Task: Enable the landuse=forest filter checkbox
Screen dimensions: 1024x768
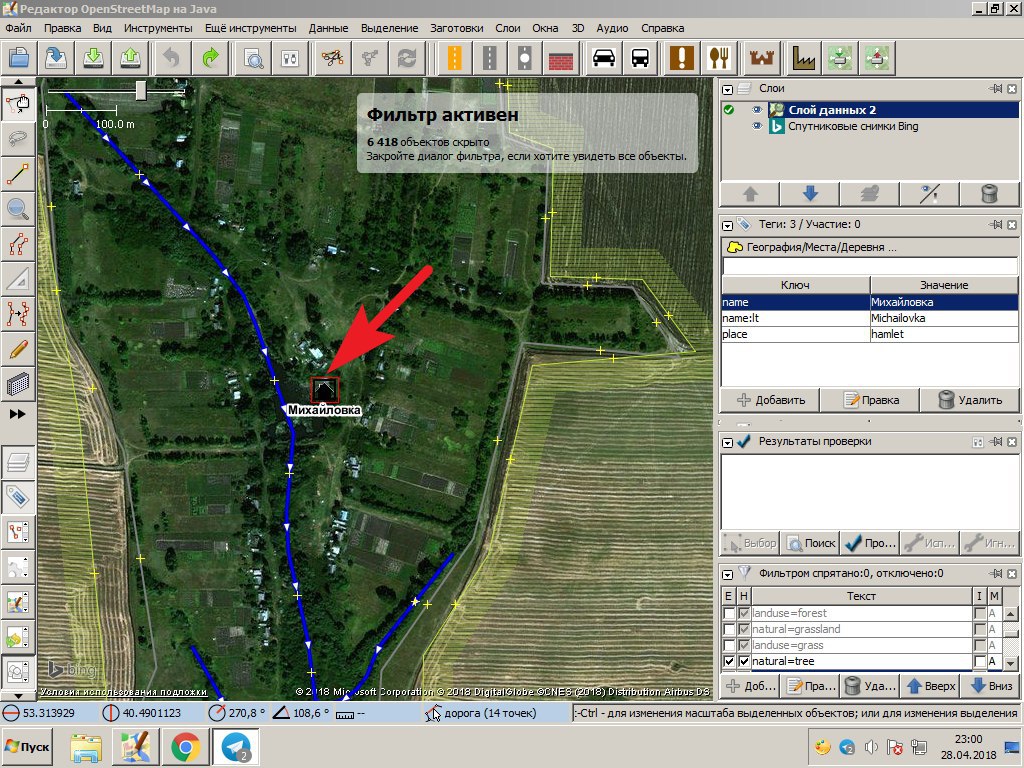Action: (x=729, y=613)
